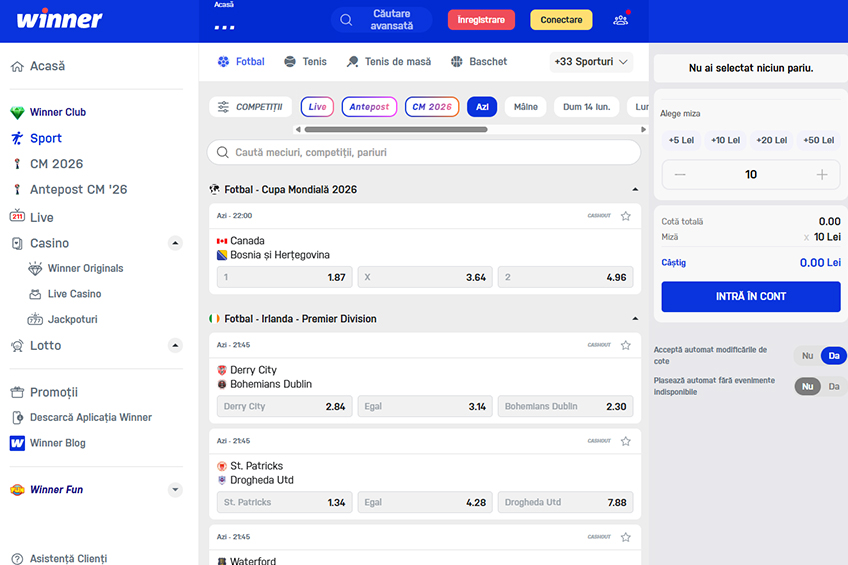Click the Winner Fun logo icon
The width and height of the screenshot is (848, 565).
click(17, 490)
